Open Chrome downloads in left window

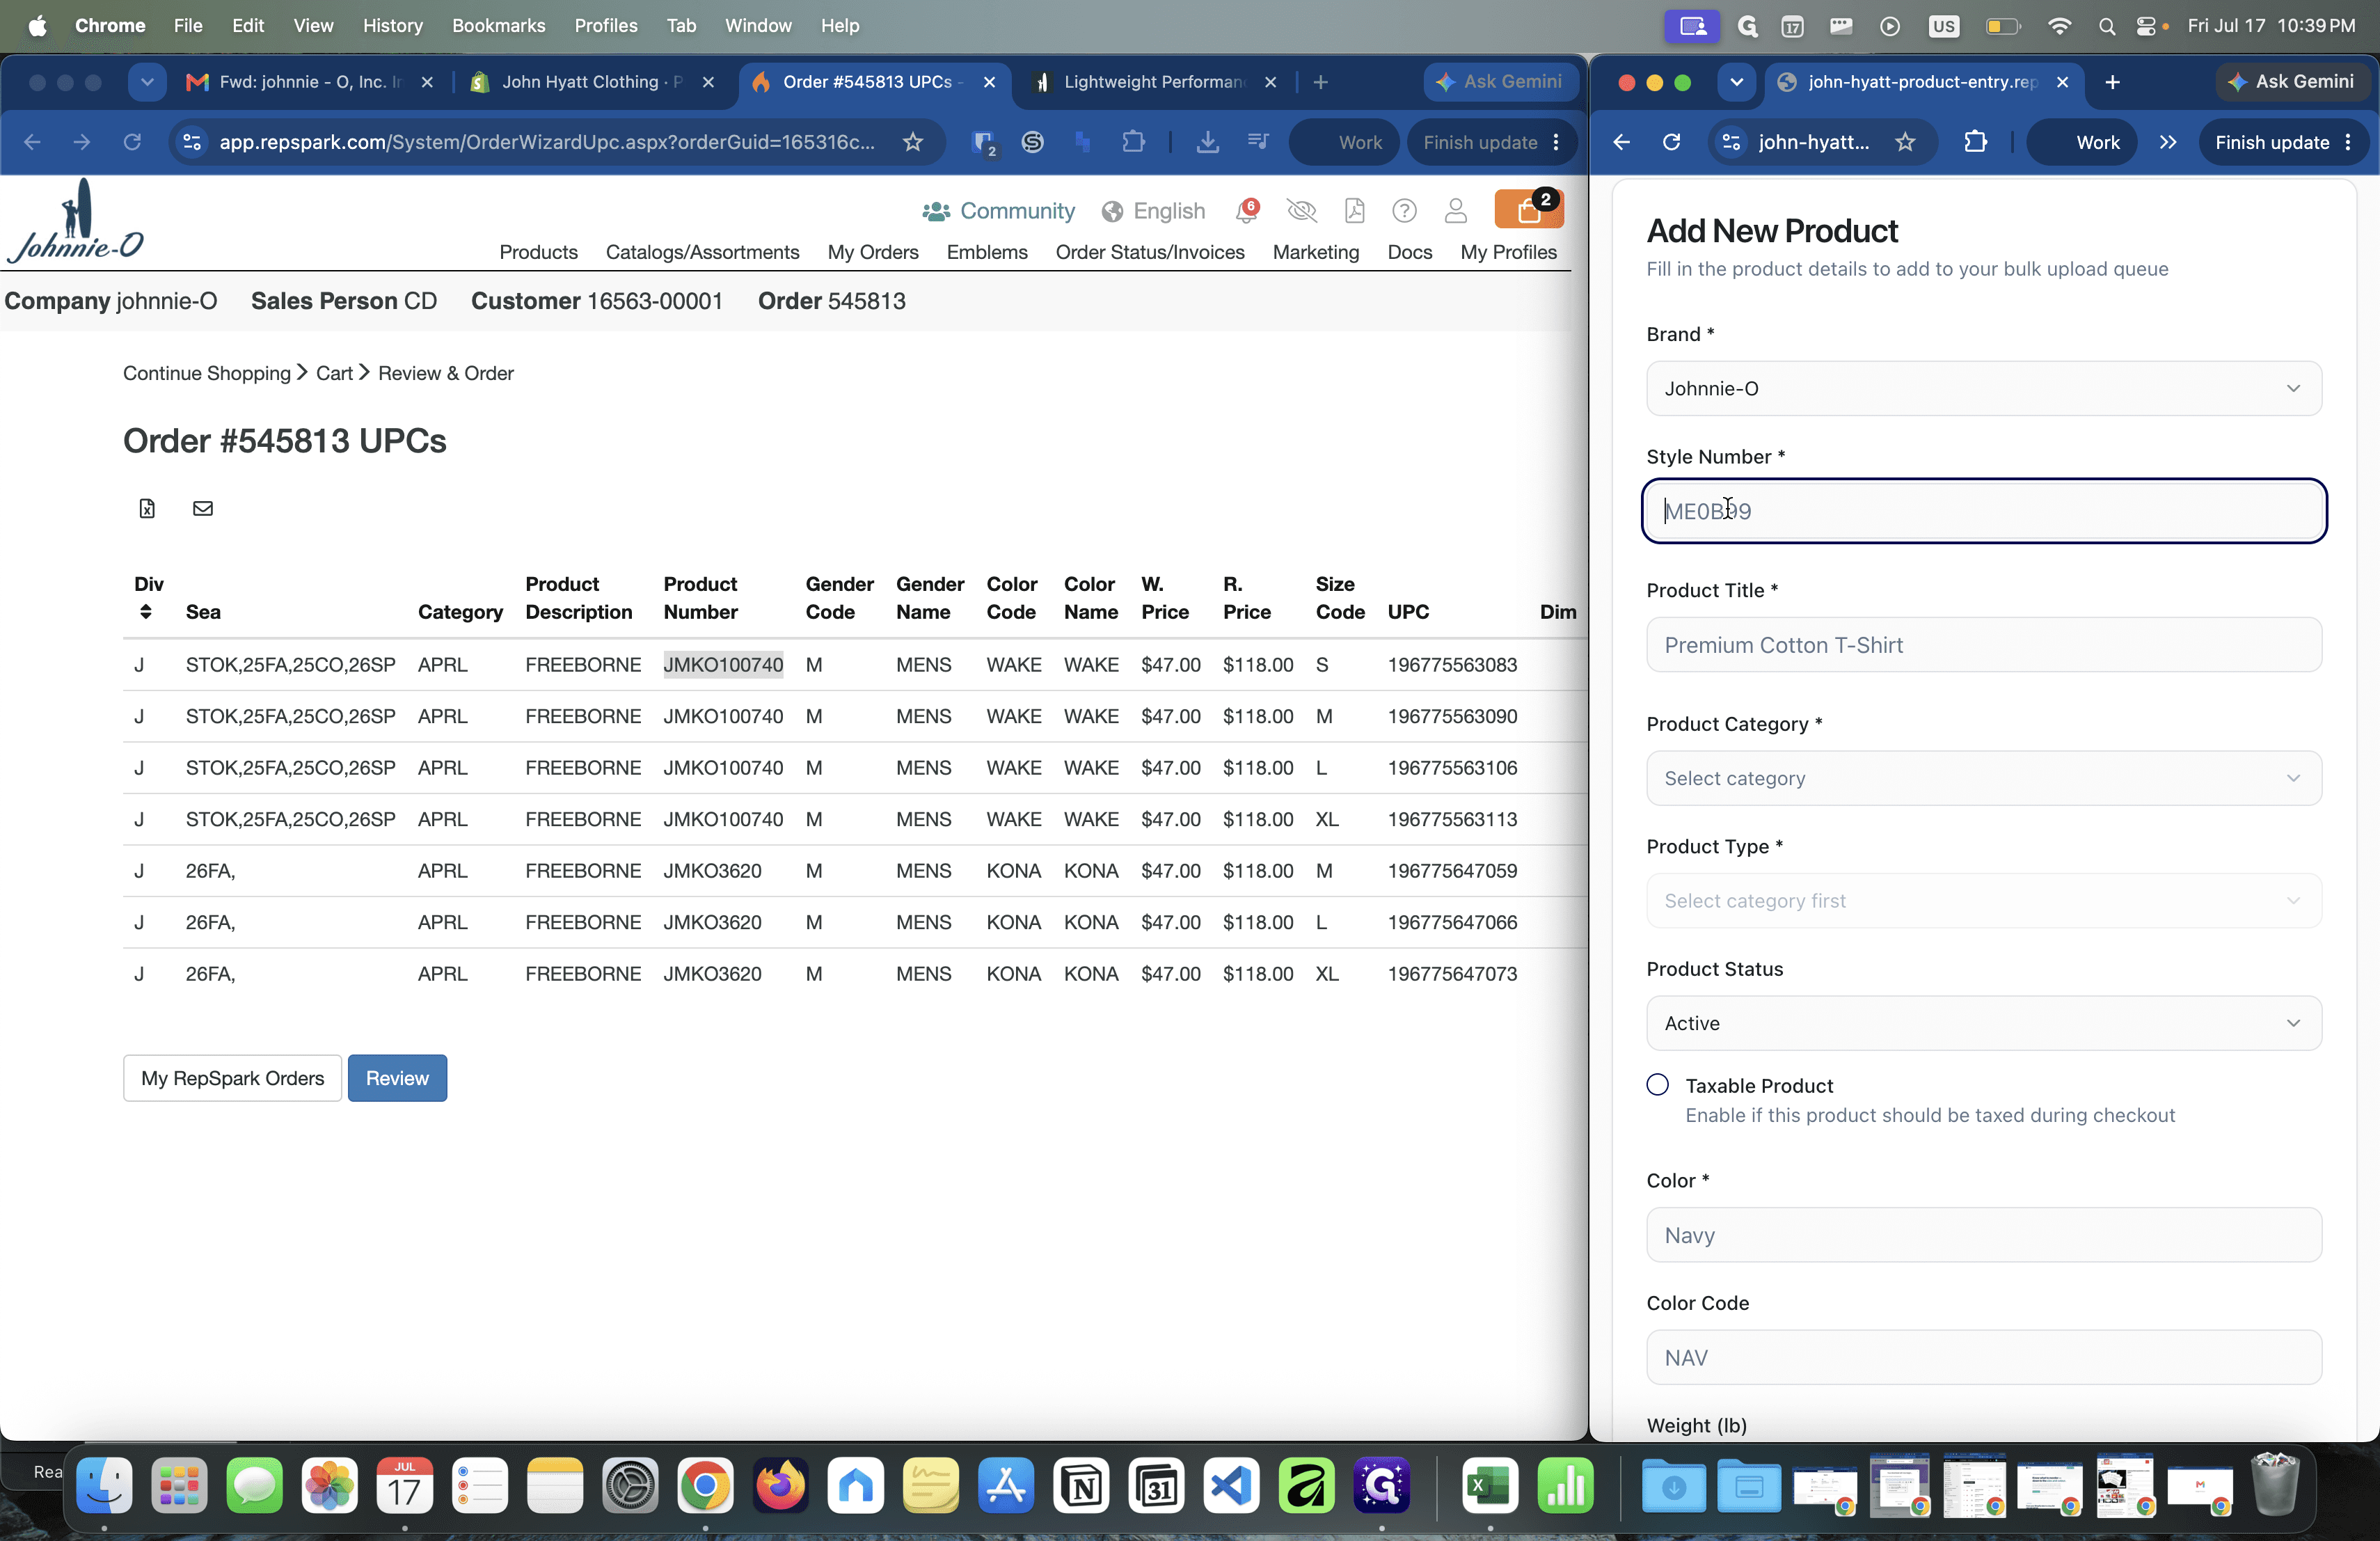[1207, 142]
